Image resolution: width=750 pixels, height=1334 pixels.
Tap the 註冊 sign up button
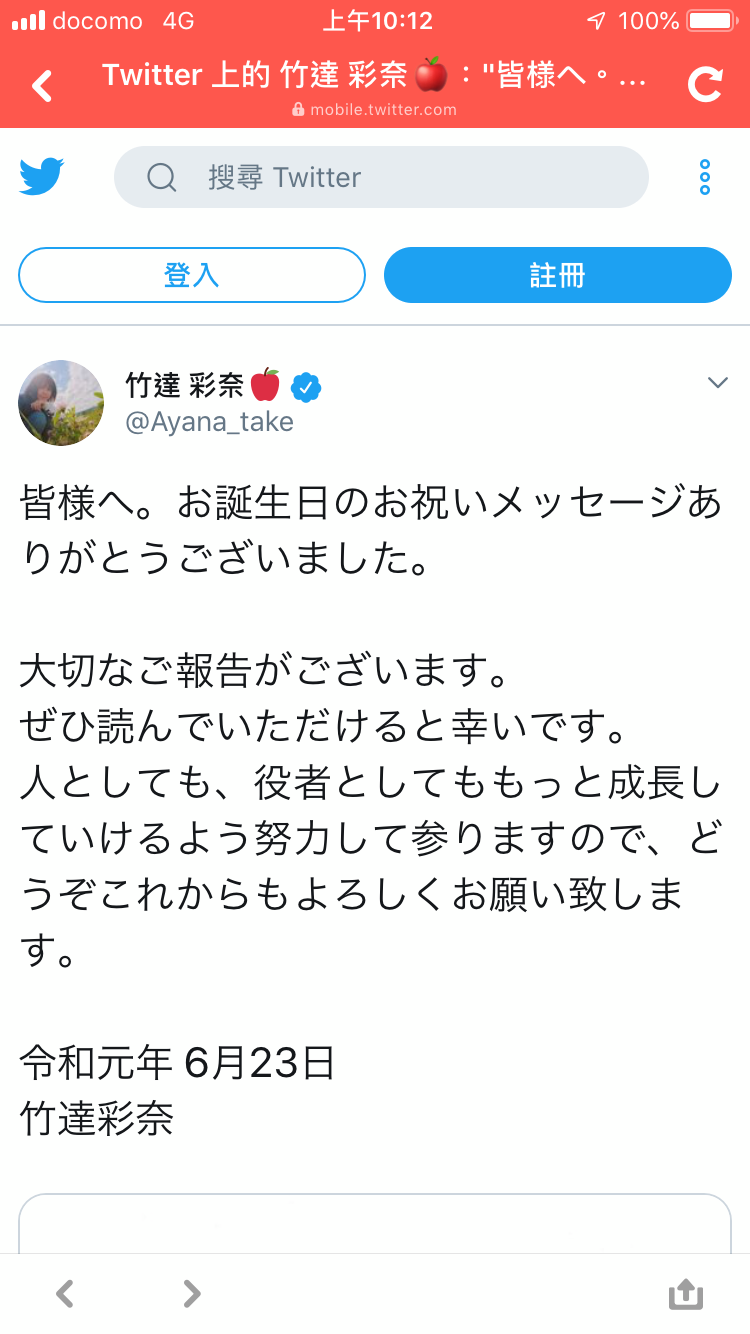558,275
